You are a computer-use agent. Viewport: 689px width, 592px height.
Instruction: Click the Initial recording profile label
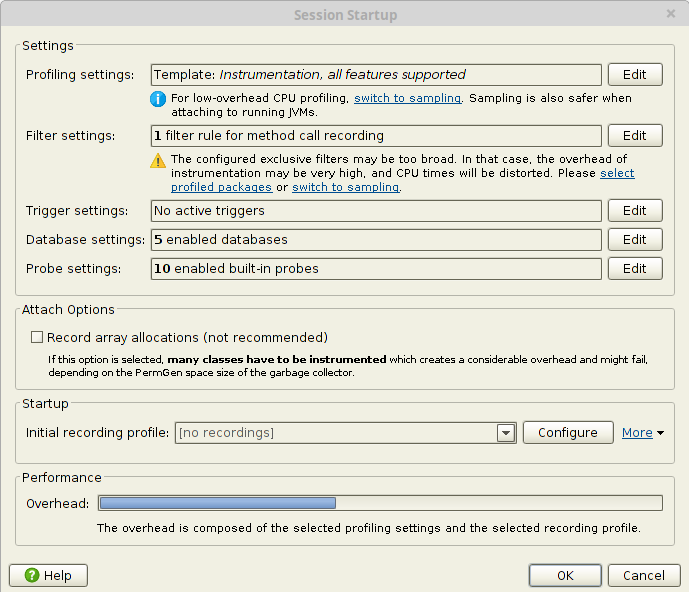pyautogui.click(x=97, y=433)
